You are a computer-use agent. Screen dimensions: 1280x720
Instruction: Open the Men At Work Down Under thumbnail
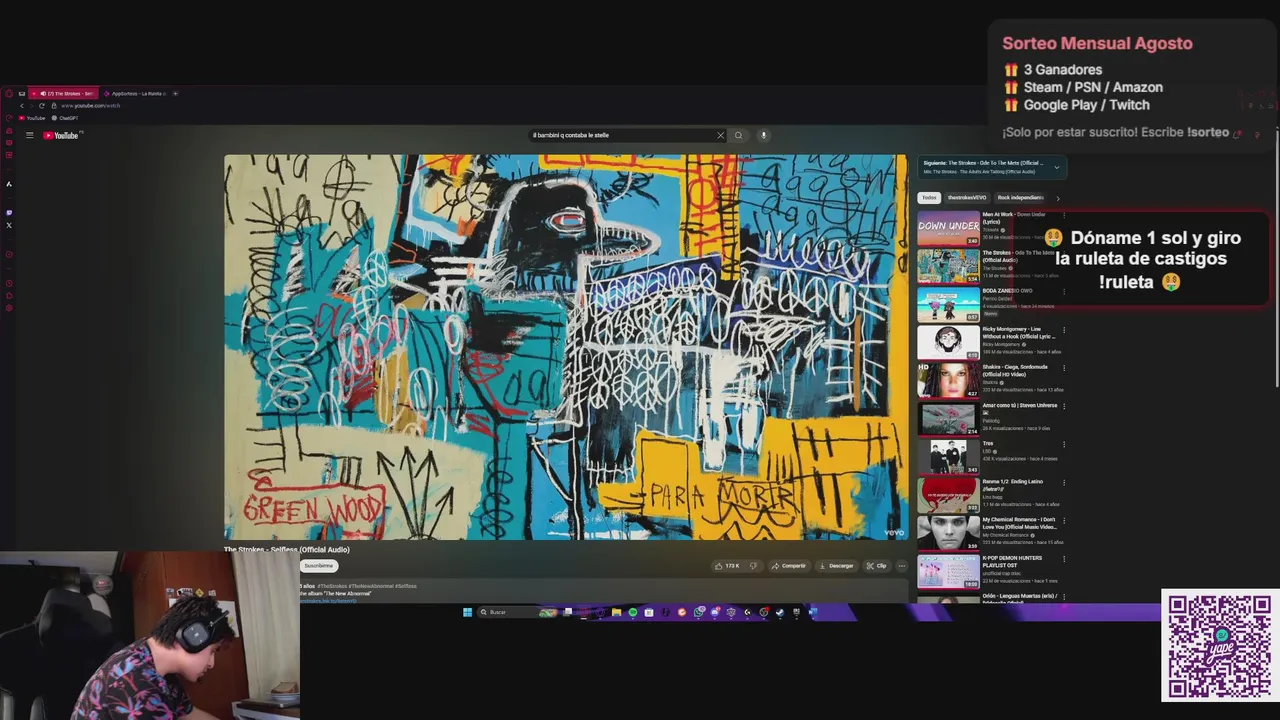coord(948,228)
